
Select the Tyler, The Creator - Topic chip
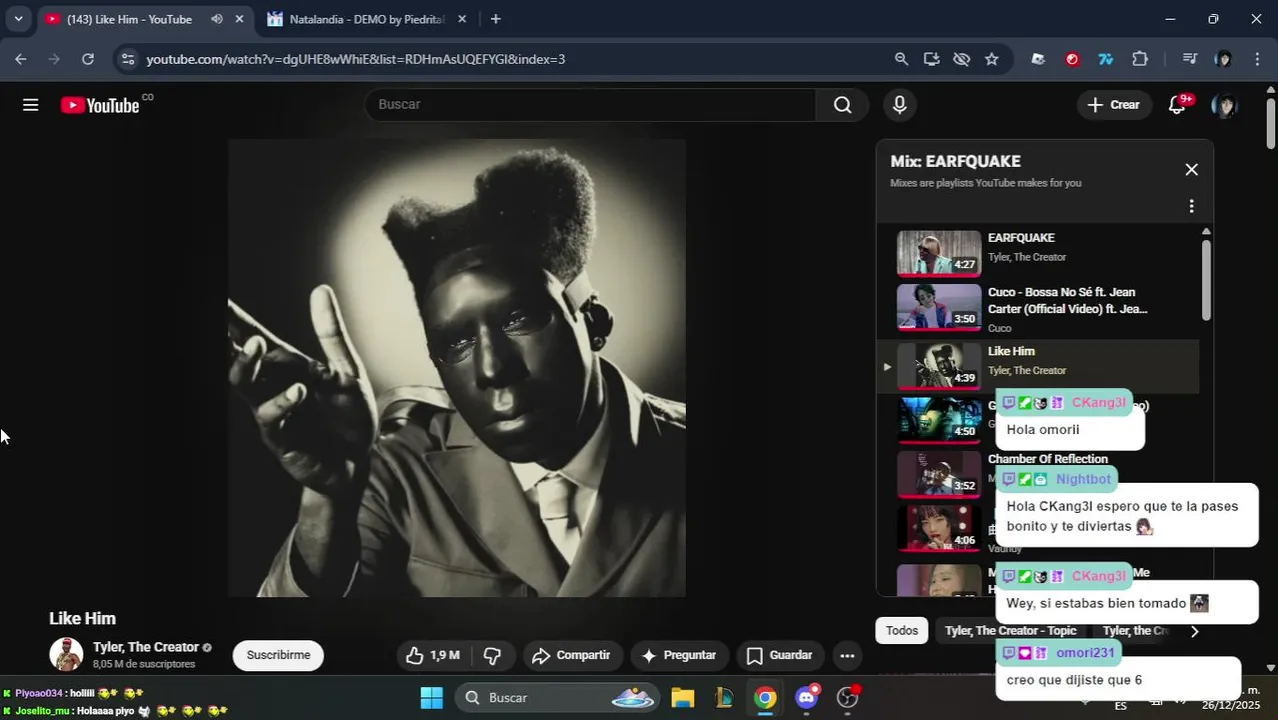coord(1011,631)
